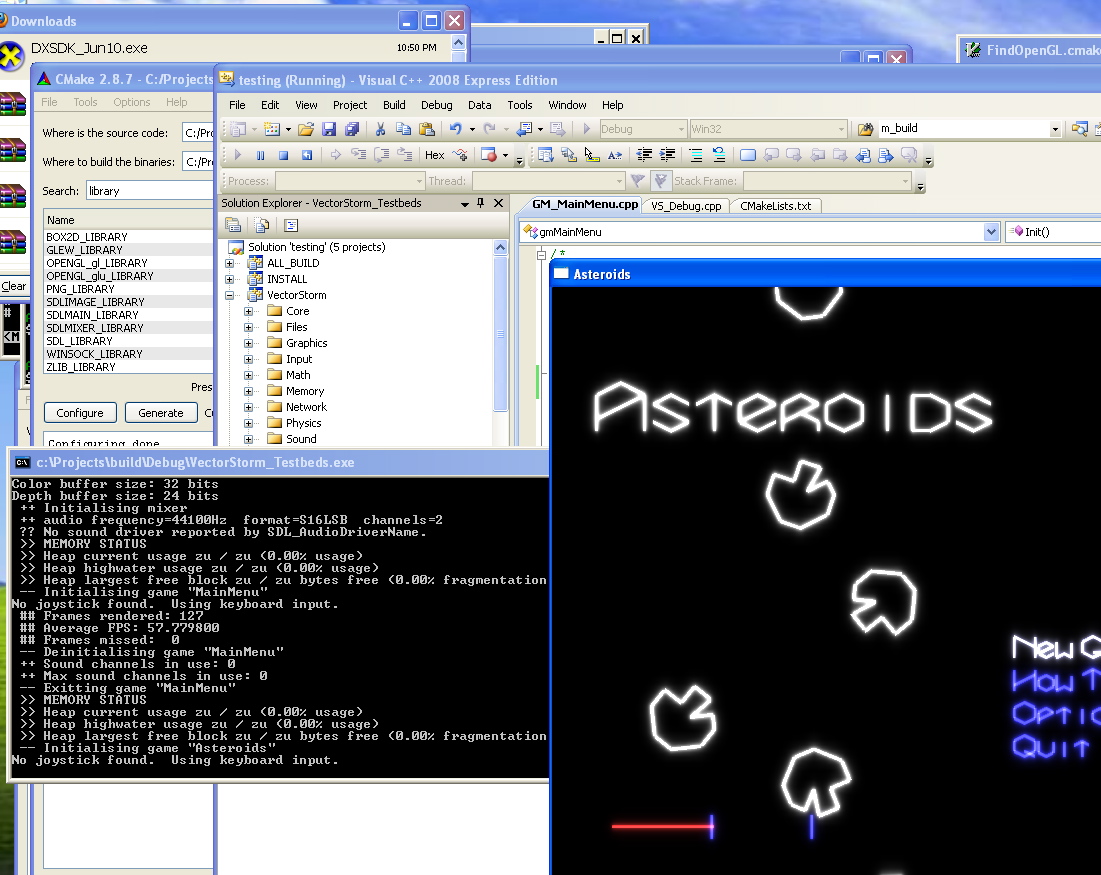
Task: Click the Generate button in CMake
Action: [161, 413]
